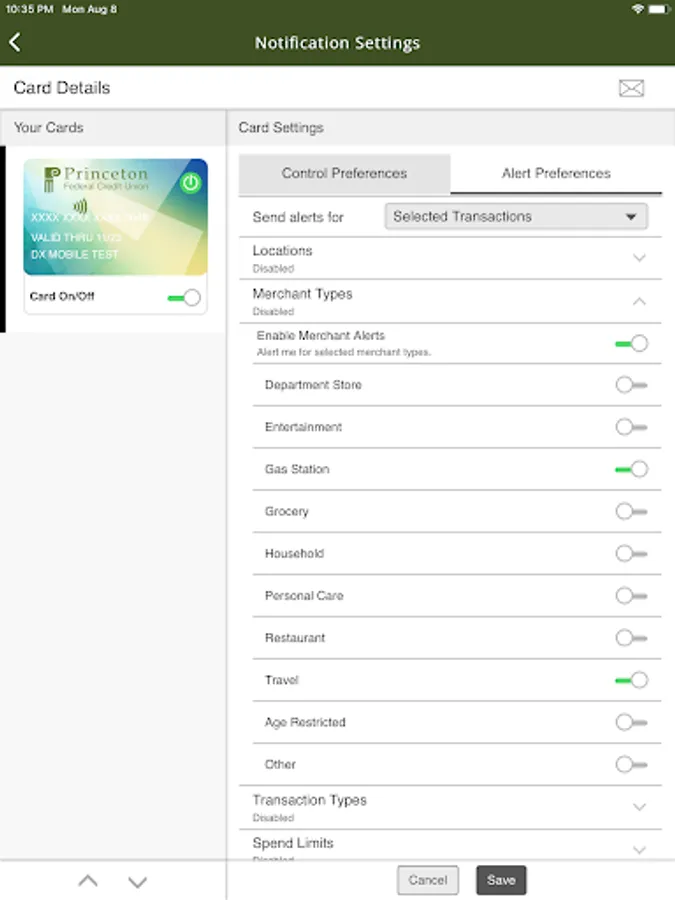Tap the Princeton credit union logo
This screenshot has height=900, width=675.
[96, 179]
